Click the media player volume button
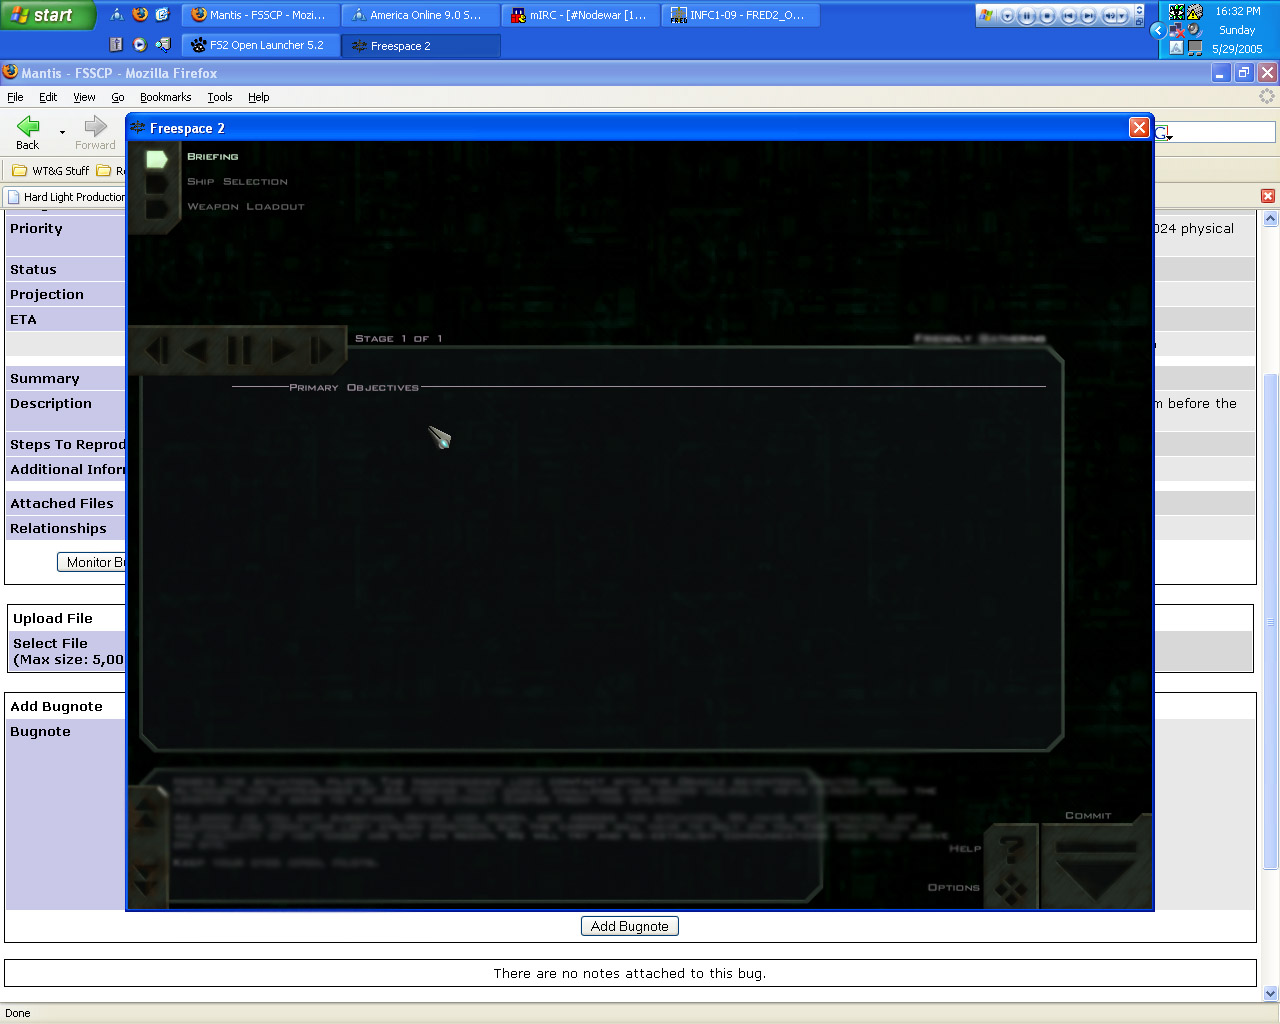 (x=1109, y=16)
